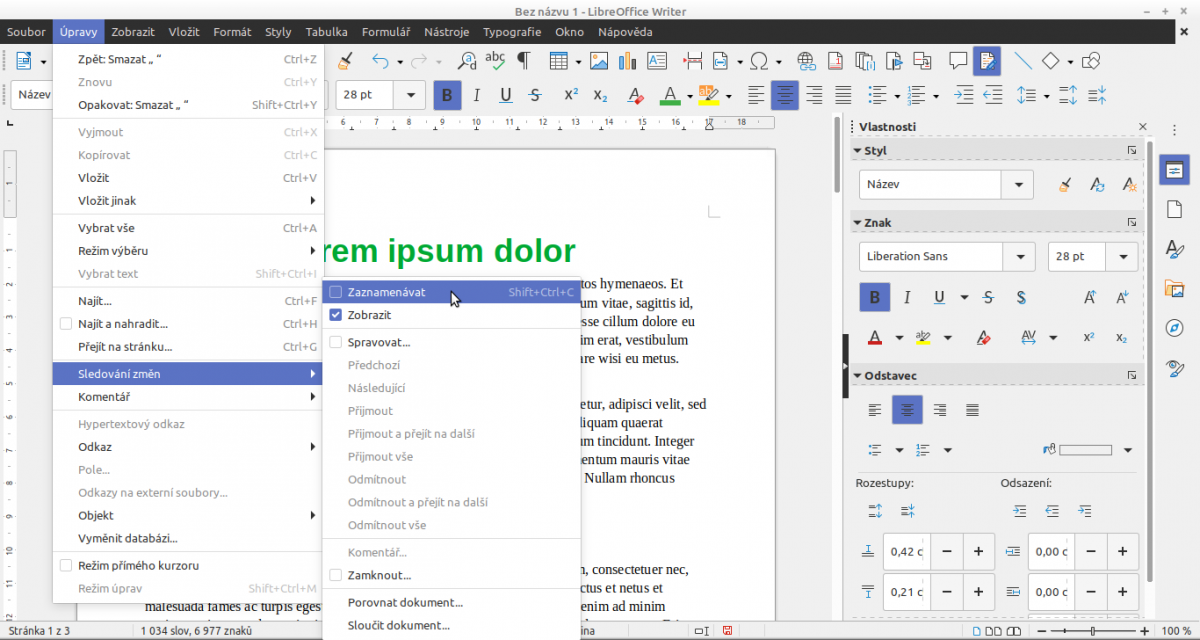Insert image via toolbar icon
The height and width of the screenshot is (640, 1200).
pyautogui.click(x=600, y=61)
